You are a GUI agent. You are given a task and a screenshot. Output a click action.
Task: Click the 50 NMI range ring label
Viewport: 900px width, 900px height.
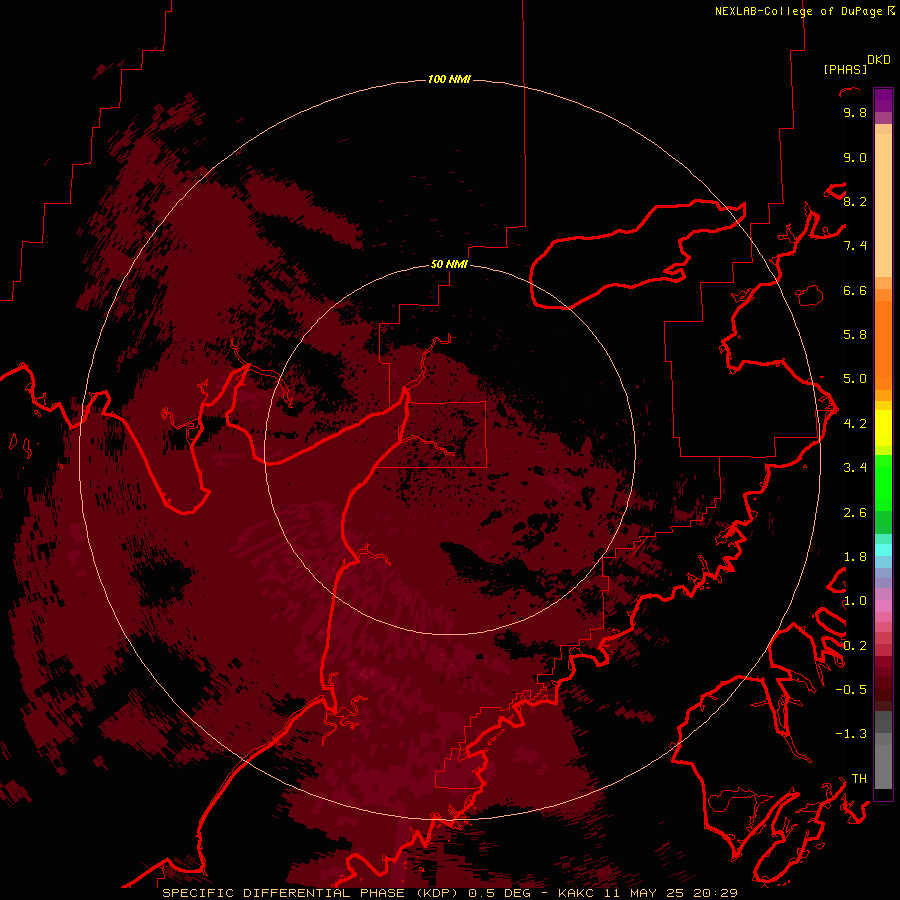click(x=449, y=264)
